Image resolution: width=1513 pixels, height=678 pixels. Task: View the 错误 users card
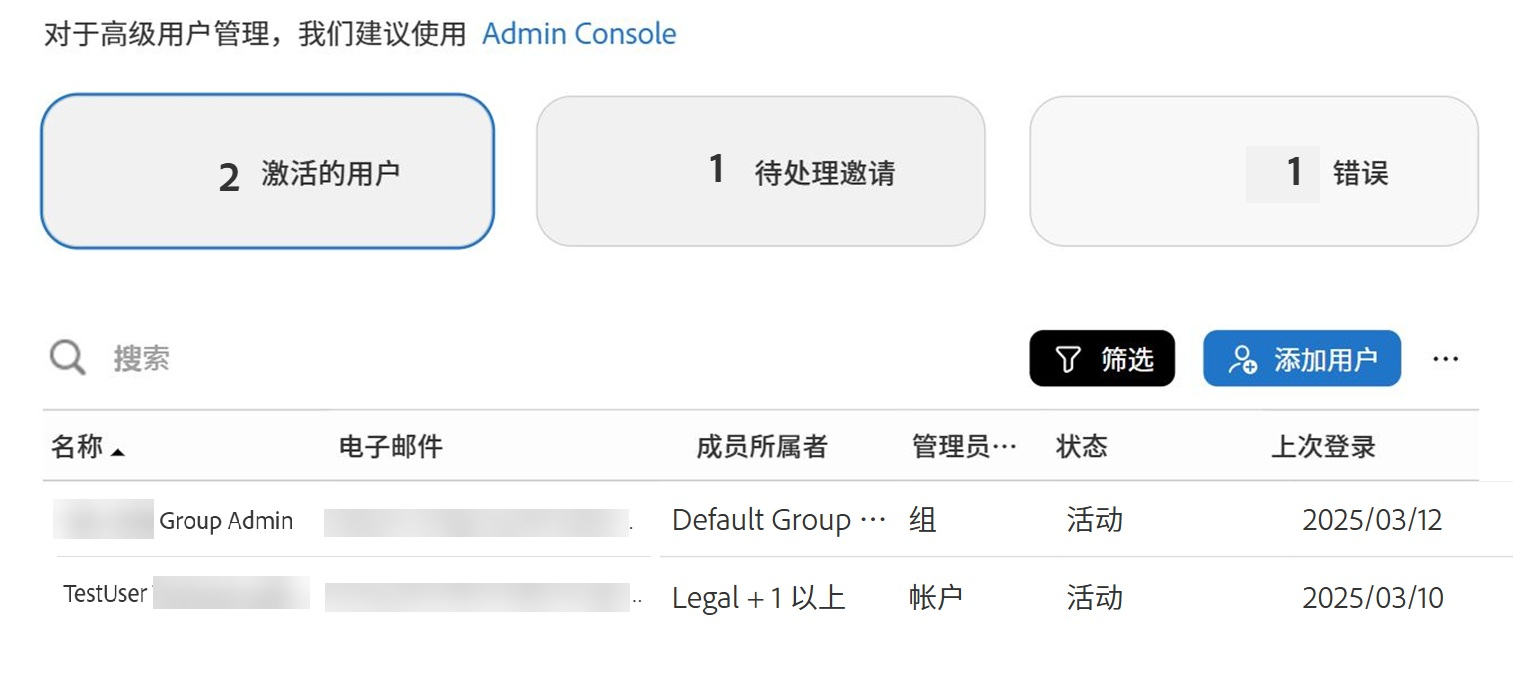pos(1253,171)
